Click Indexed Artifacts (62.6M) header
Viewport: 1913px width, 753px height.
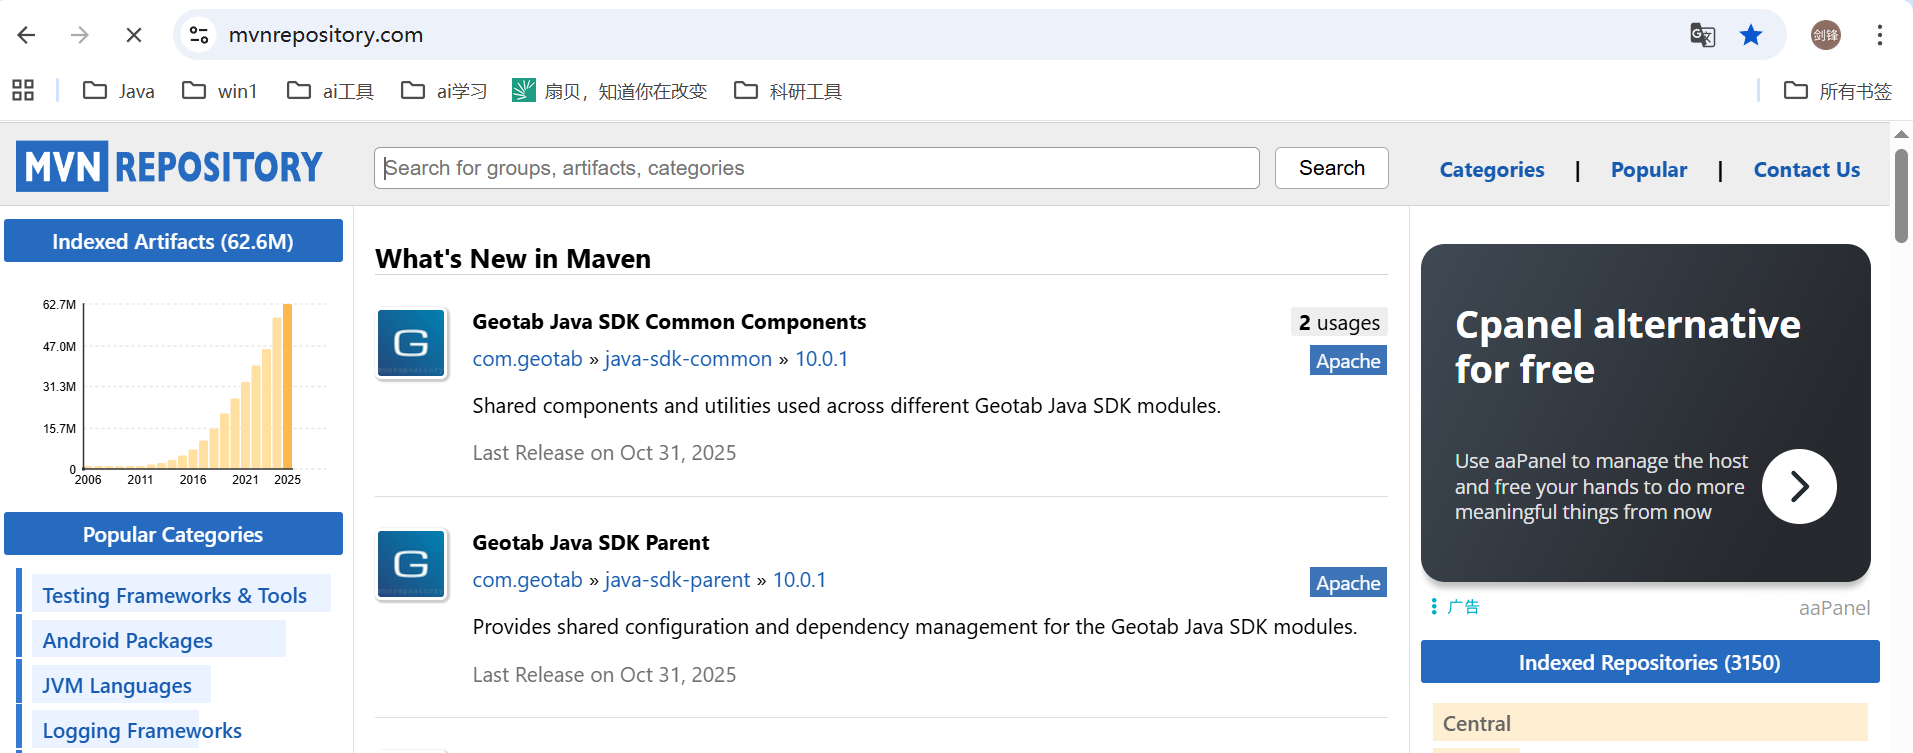pyautogui.click(x=173, y=241)
